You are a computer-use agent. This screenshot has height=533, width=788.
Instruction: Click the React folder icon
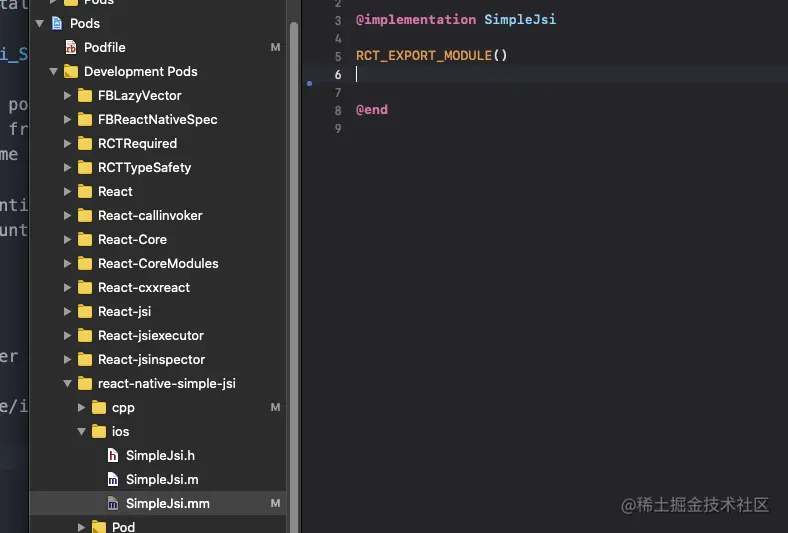point(85,191)
